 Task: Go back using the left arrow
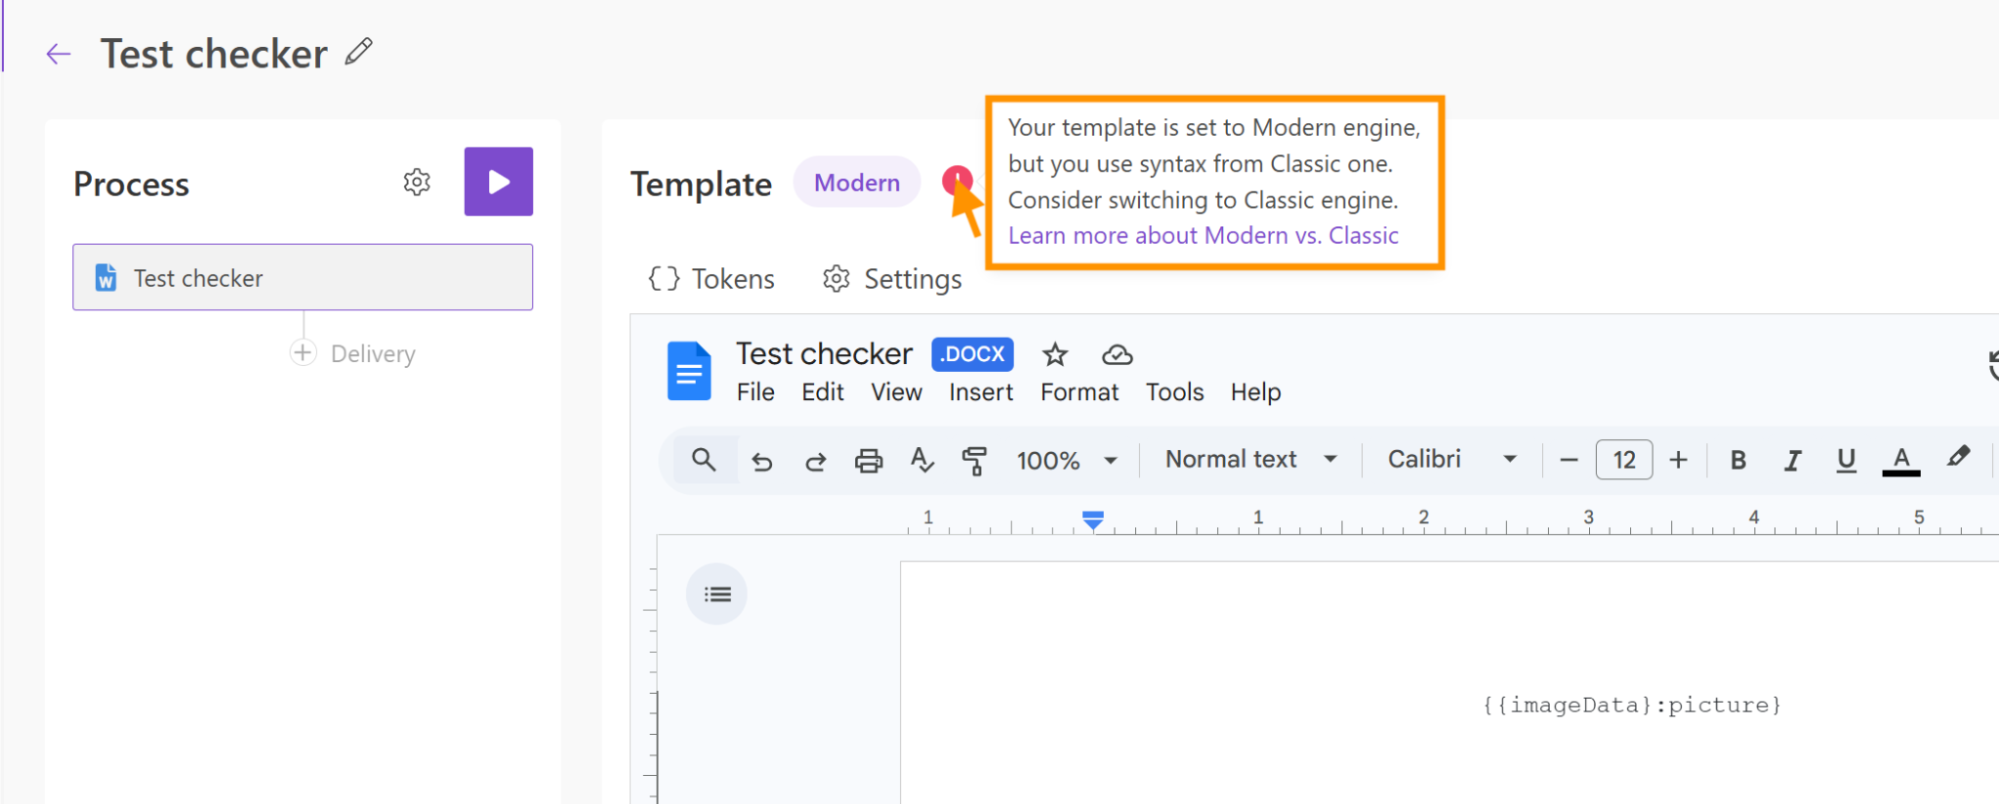point(59,54)
